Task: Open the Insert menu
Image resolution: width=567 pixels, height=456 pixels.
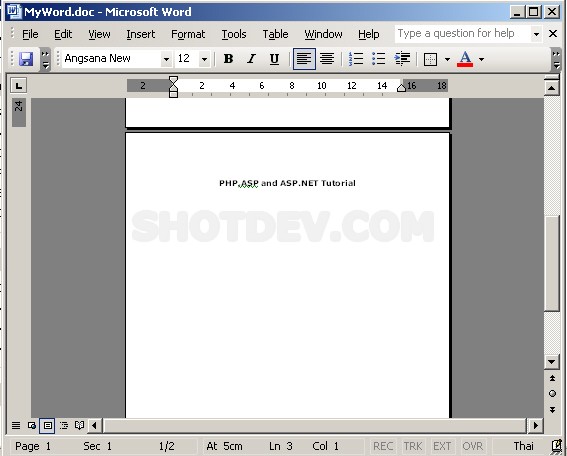Action: [x=140, y=34]
